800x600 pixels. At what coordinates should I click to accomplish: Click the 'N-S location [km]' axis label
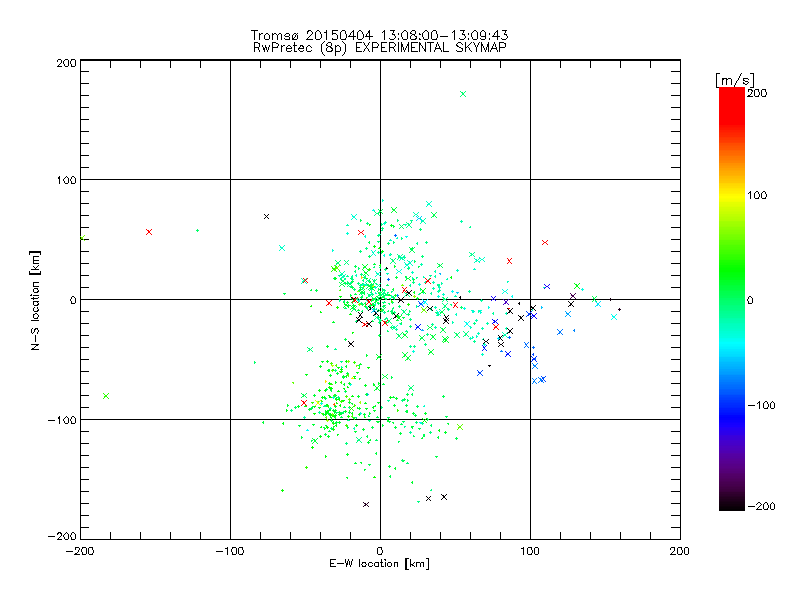pos(35,301)
